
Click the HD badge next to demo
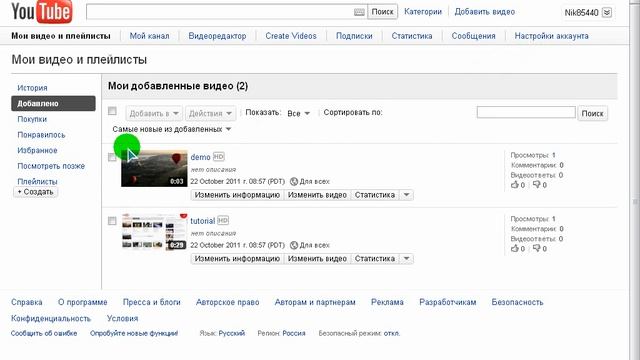[x=219, y=157]
